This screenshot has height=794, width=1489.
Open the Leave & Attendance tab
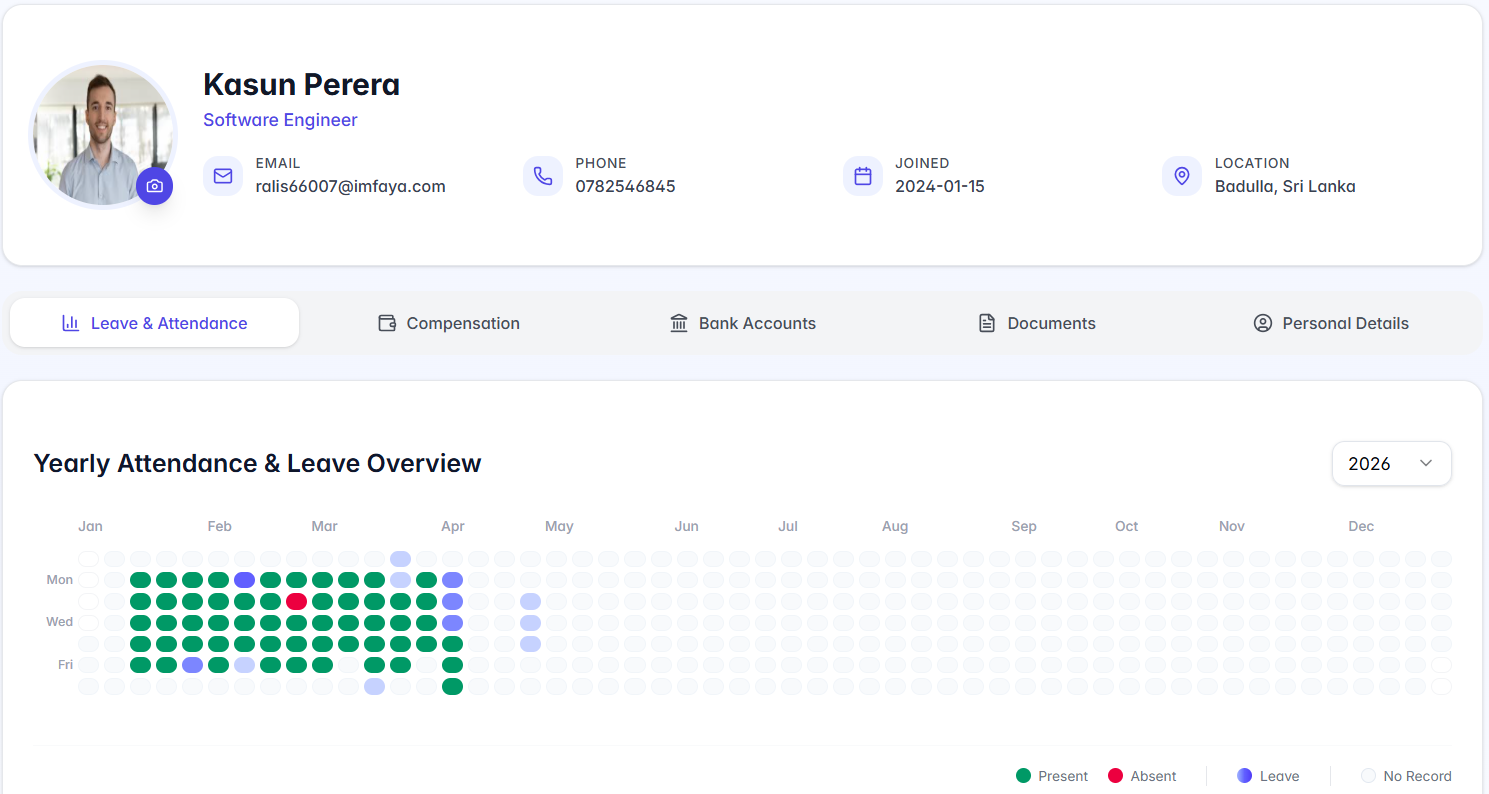[155, 323]
